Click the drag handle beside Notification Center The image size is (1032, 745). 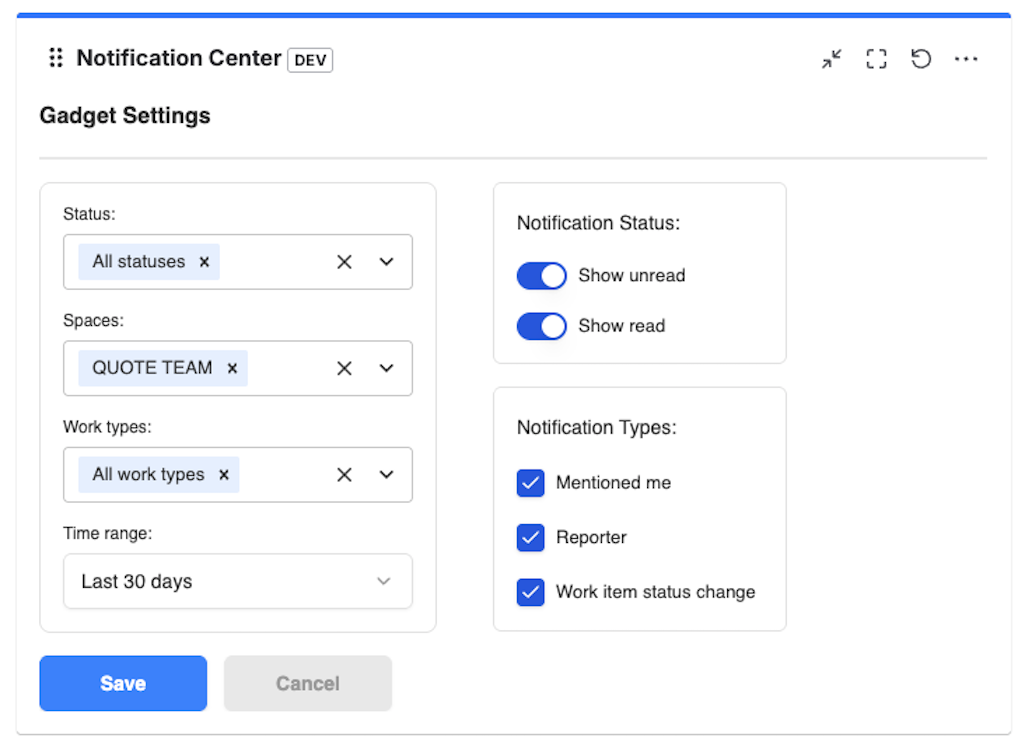pos(56,58)
